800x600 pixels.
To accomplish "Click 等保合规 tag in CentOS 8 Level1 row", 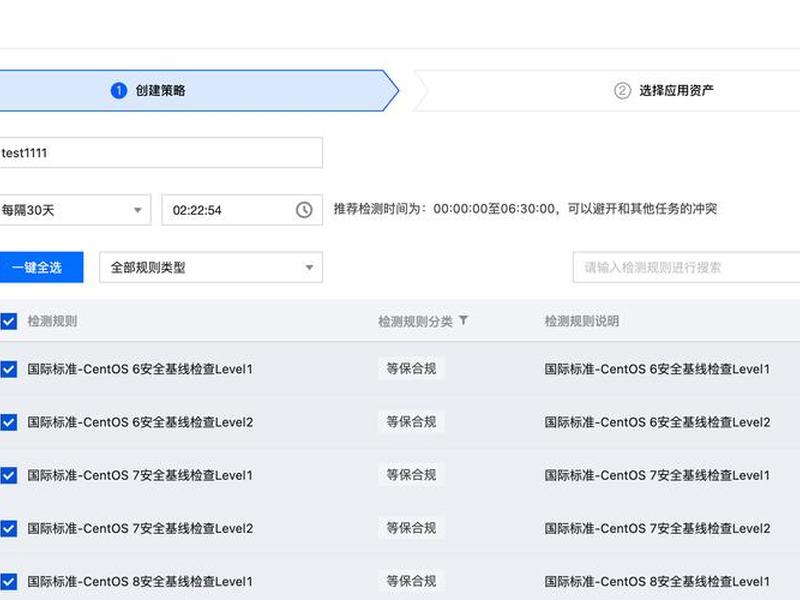I will coord(411,581).
